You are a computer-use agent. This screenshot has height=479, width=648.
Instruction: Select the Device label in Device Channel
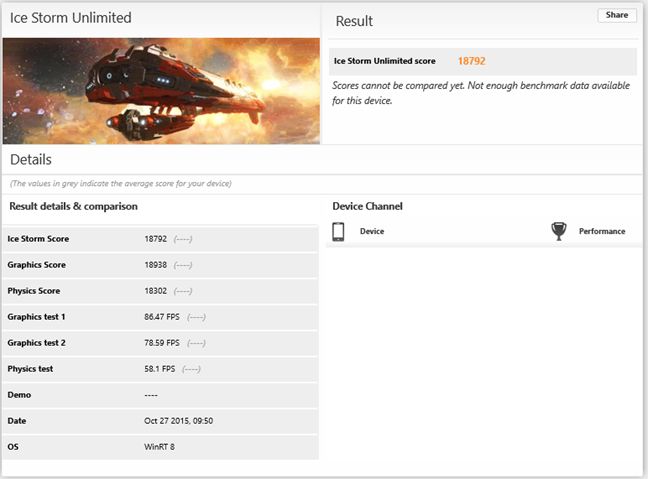tap(372, 231)
